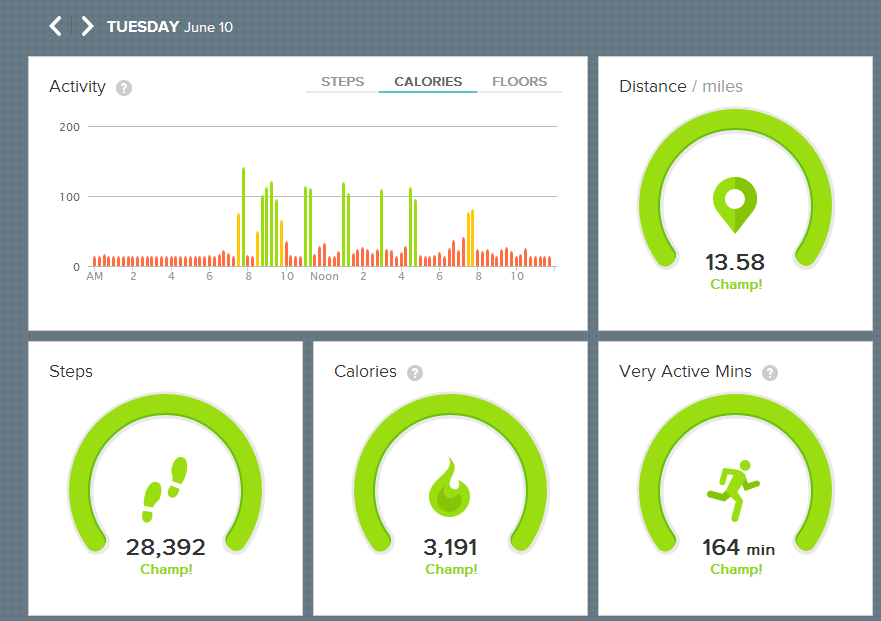Click the AM label on chart axis
This screenshot has height=621, width=881.
(x=94, y=276)
